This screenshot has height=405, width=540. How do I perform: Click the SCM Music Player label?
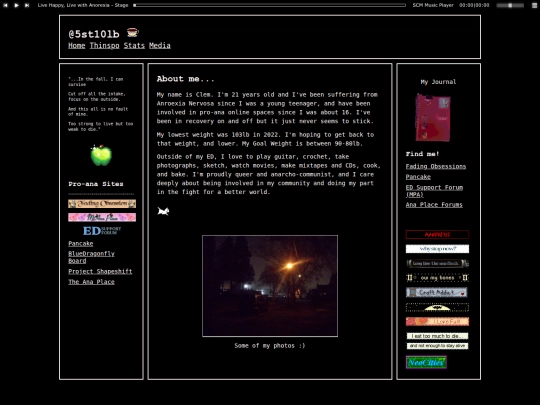point(433,5)
